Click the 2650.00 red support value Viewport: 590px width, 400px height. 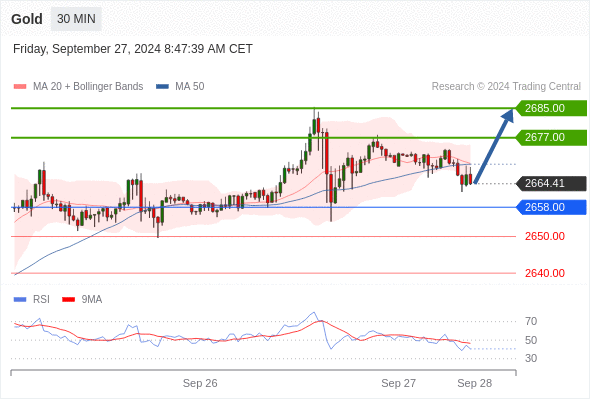tap(544, 236)
